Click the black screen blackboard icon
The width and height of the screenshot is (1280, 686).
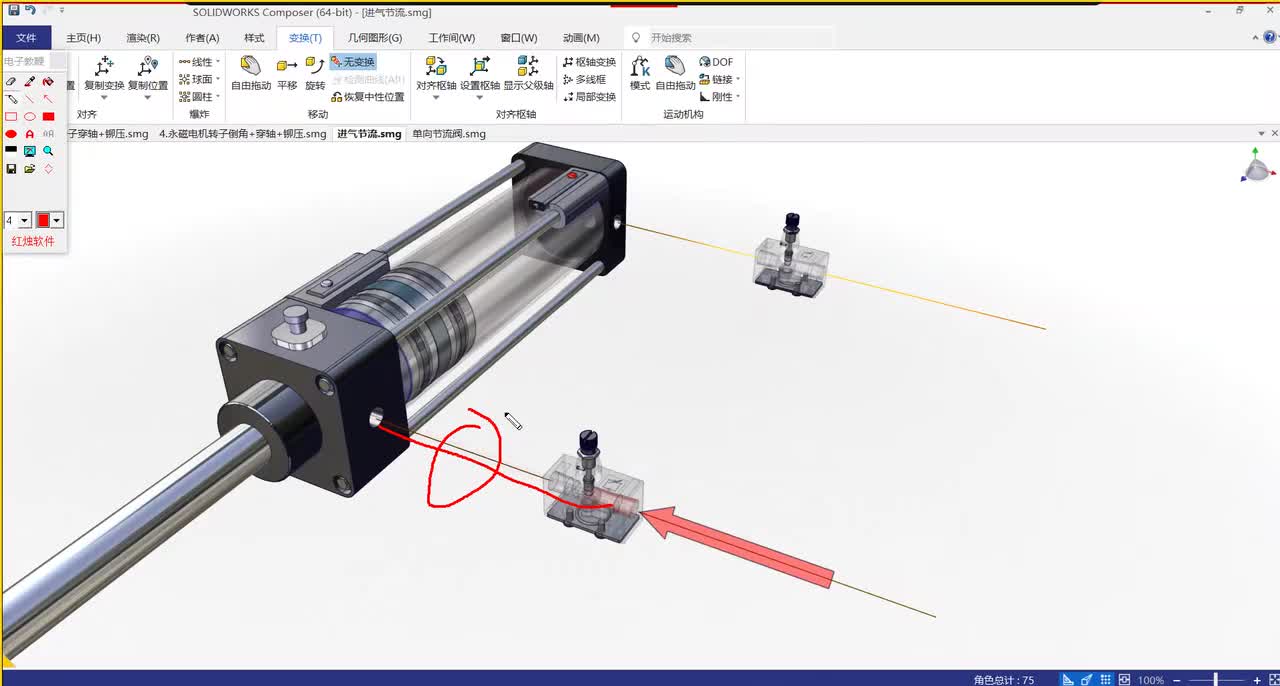11,150
